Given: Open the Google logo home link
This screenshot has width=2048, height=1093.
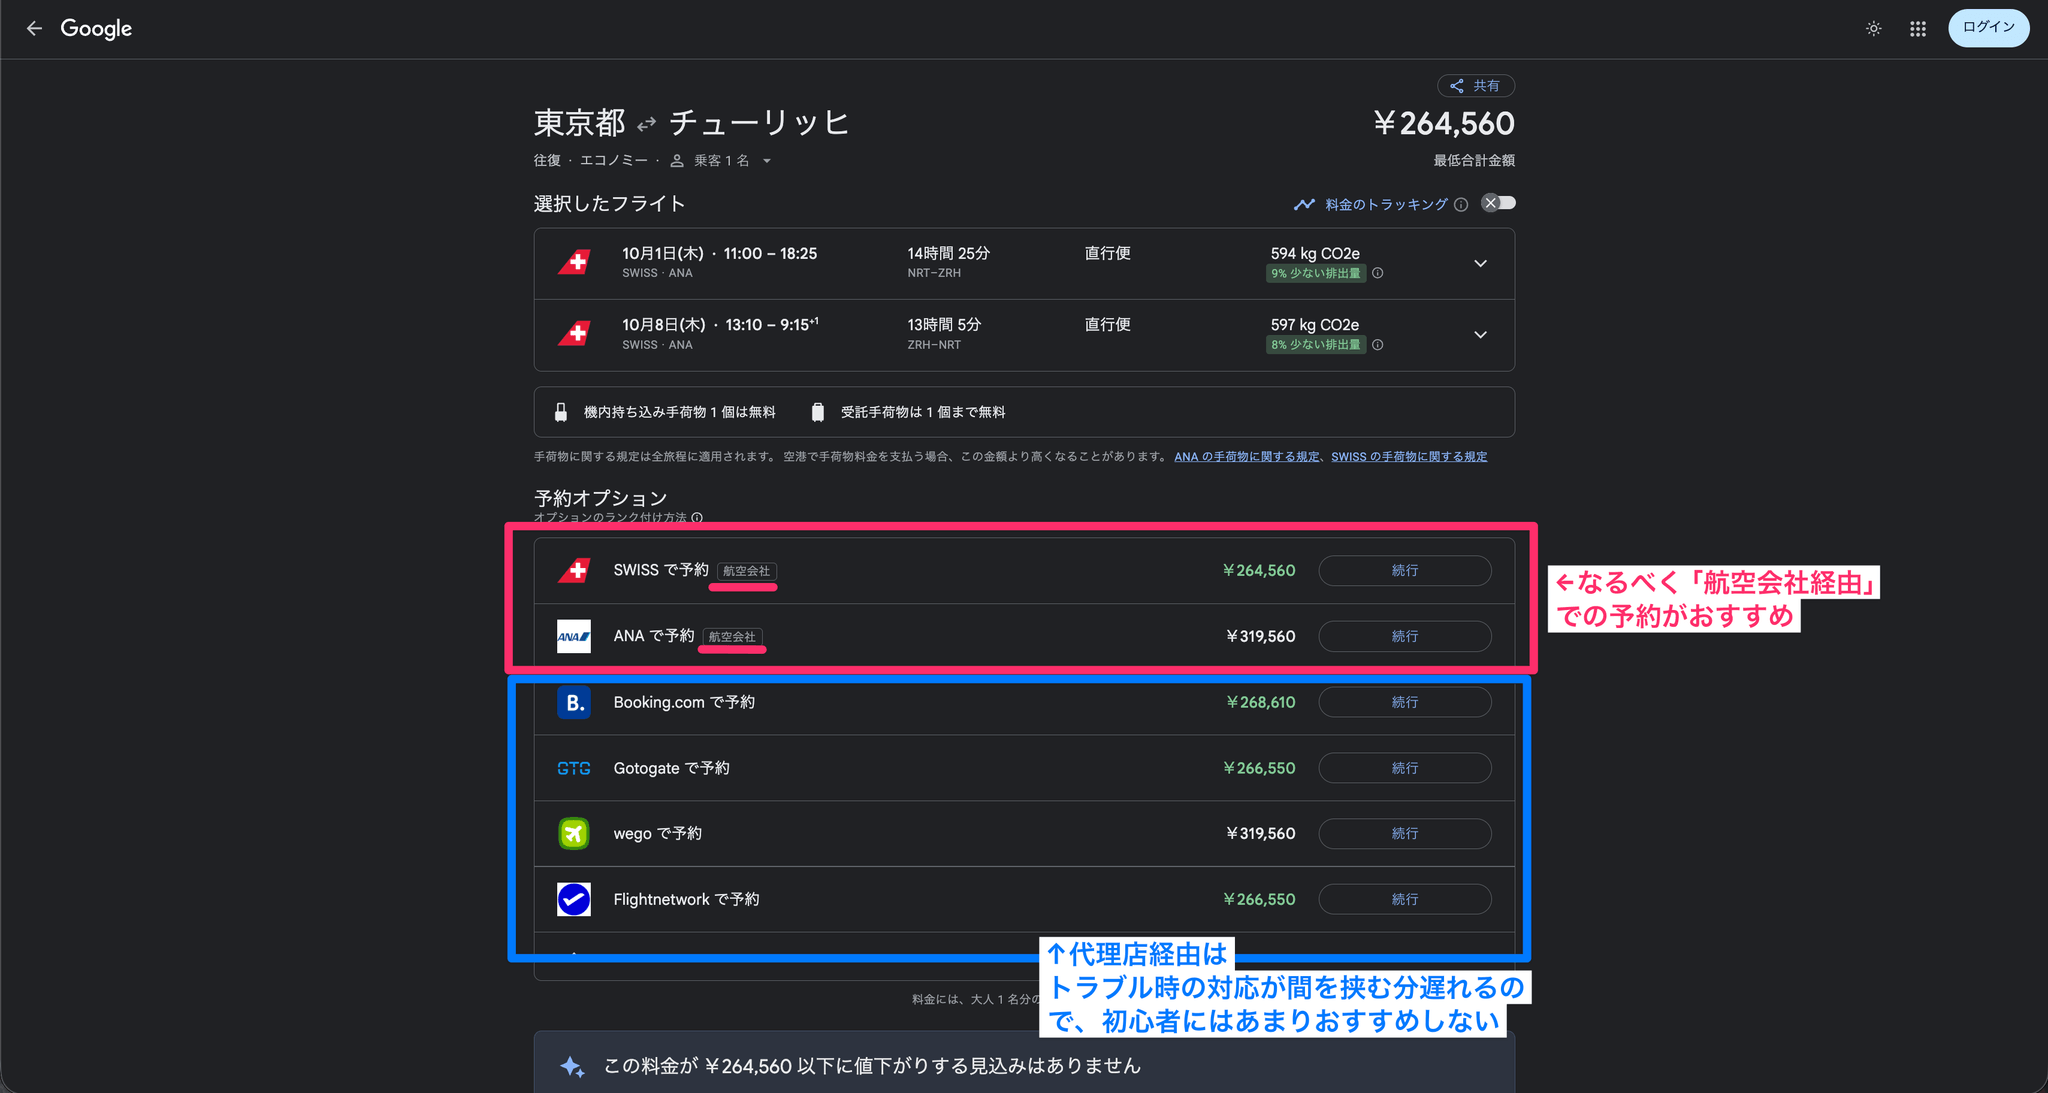Looking at the screenshot, I should pyautogui.click(x=96, y=29).
